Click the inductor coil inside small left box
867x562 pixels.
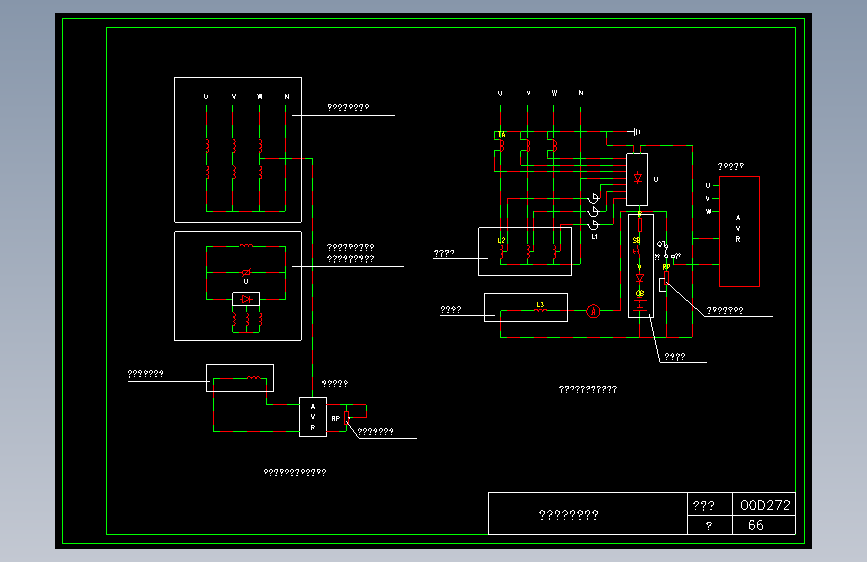254,377
